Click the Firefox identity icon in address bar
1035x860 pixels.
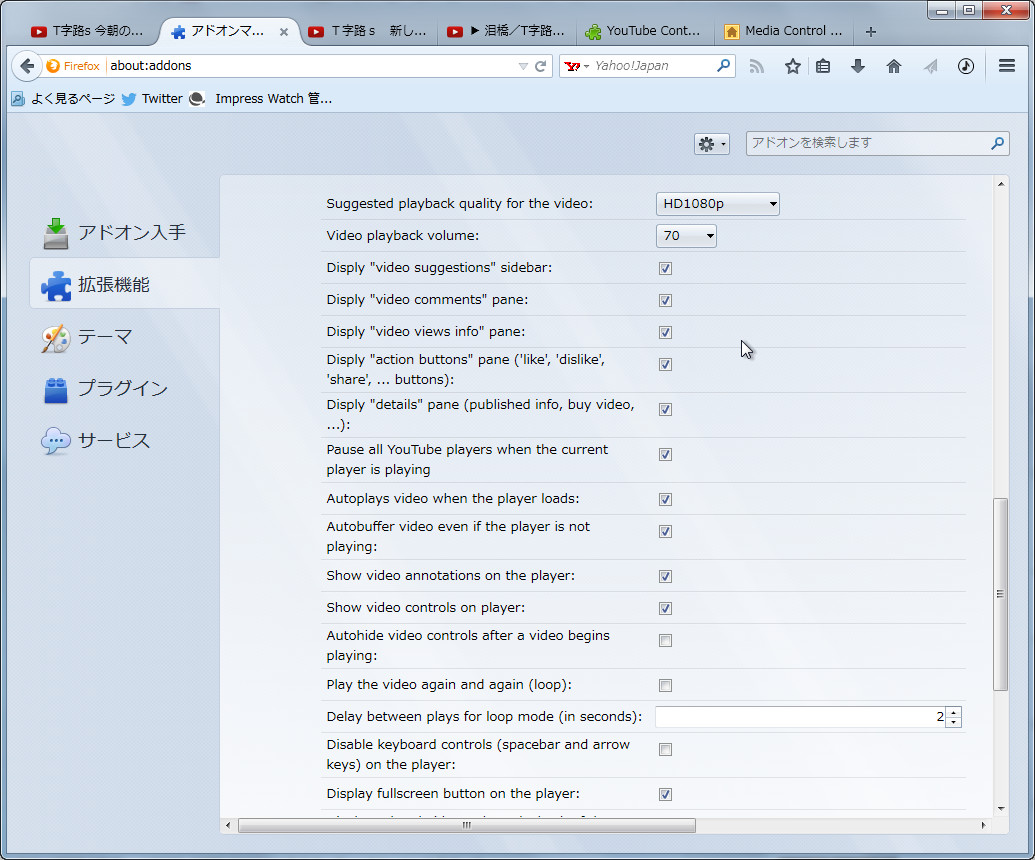[x=73, y=66]
